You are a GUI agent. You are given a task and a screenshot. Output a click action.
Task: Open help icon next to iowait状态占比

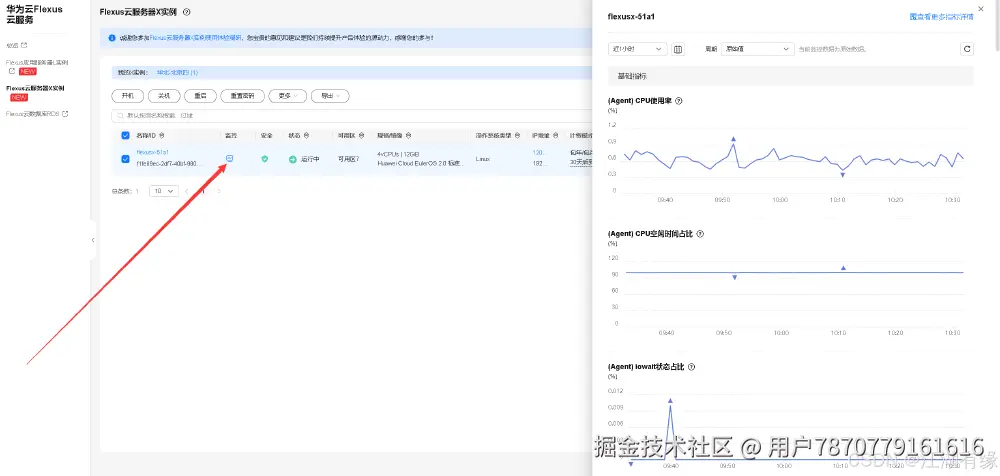691,367
